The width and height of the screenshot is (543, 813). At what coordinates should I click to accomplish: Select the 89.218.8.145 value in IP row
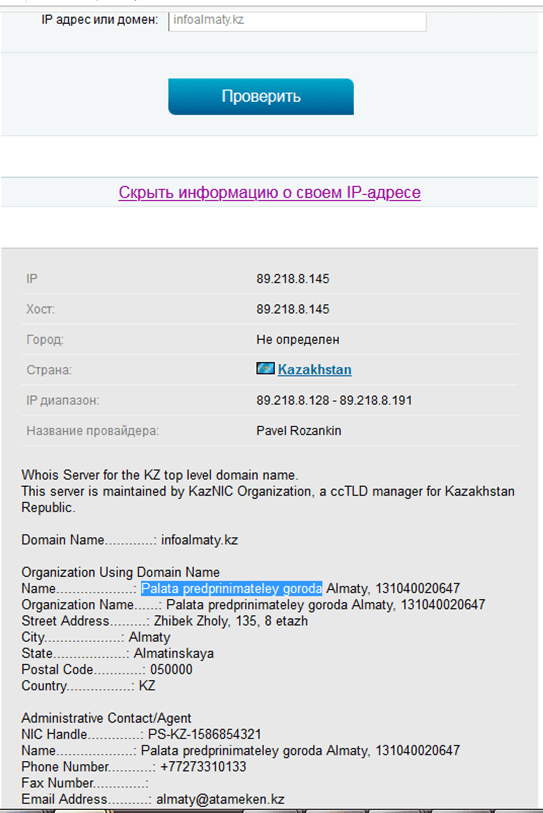293,279
